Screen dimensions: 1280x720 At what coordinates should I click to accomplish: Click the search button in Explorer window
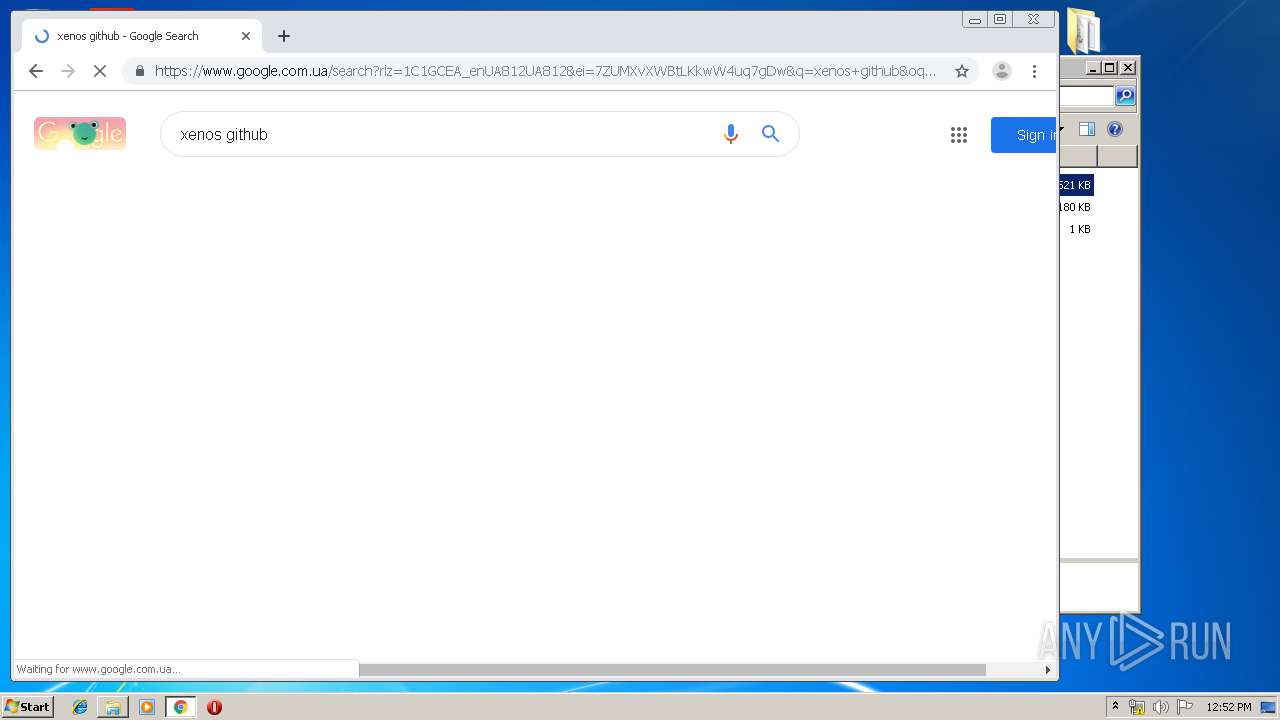[1125, 96]
